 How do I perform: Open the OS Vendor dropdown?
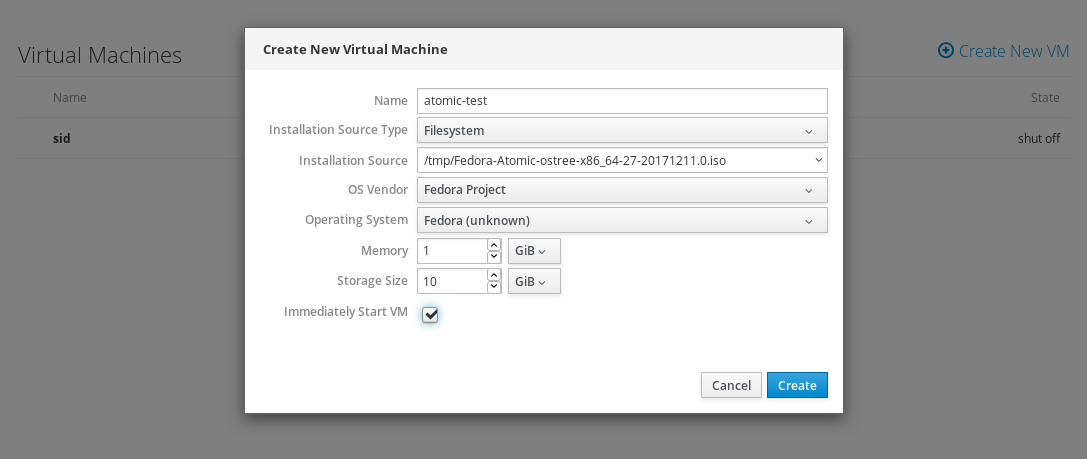tap(621, 190)
